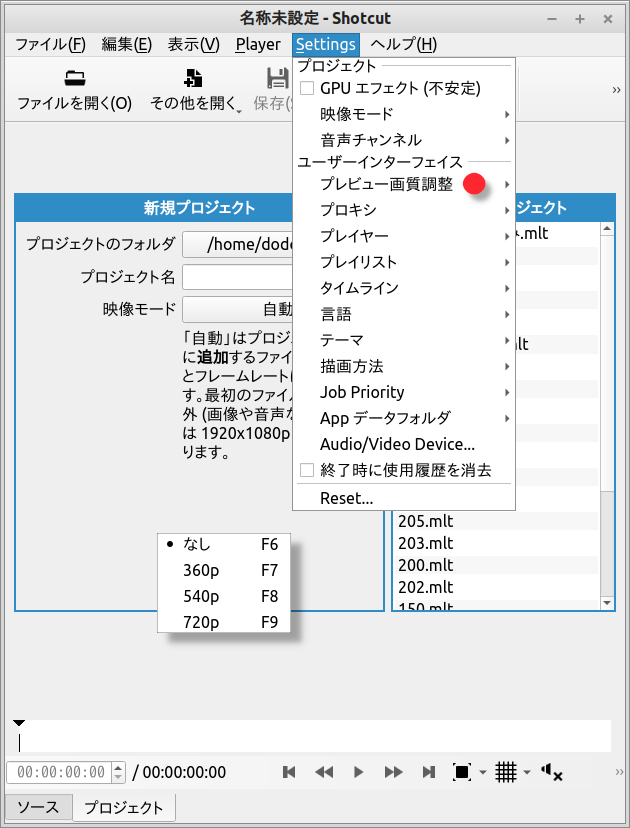
Task: Choose Reset... in Settings menu
Action: click(346, 498)
